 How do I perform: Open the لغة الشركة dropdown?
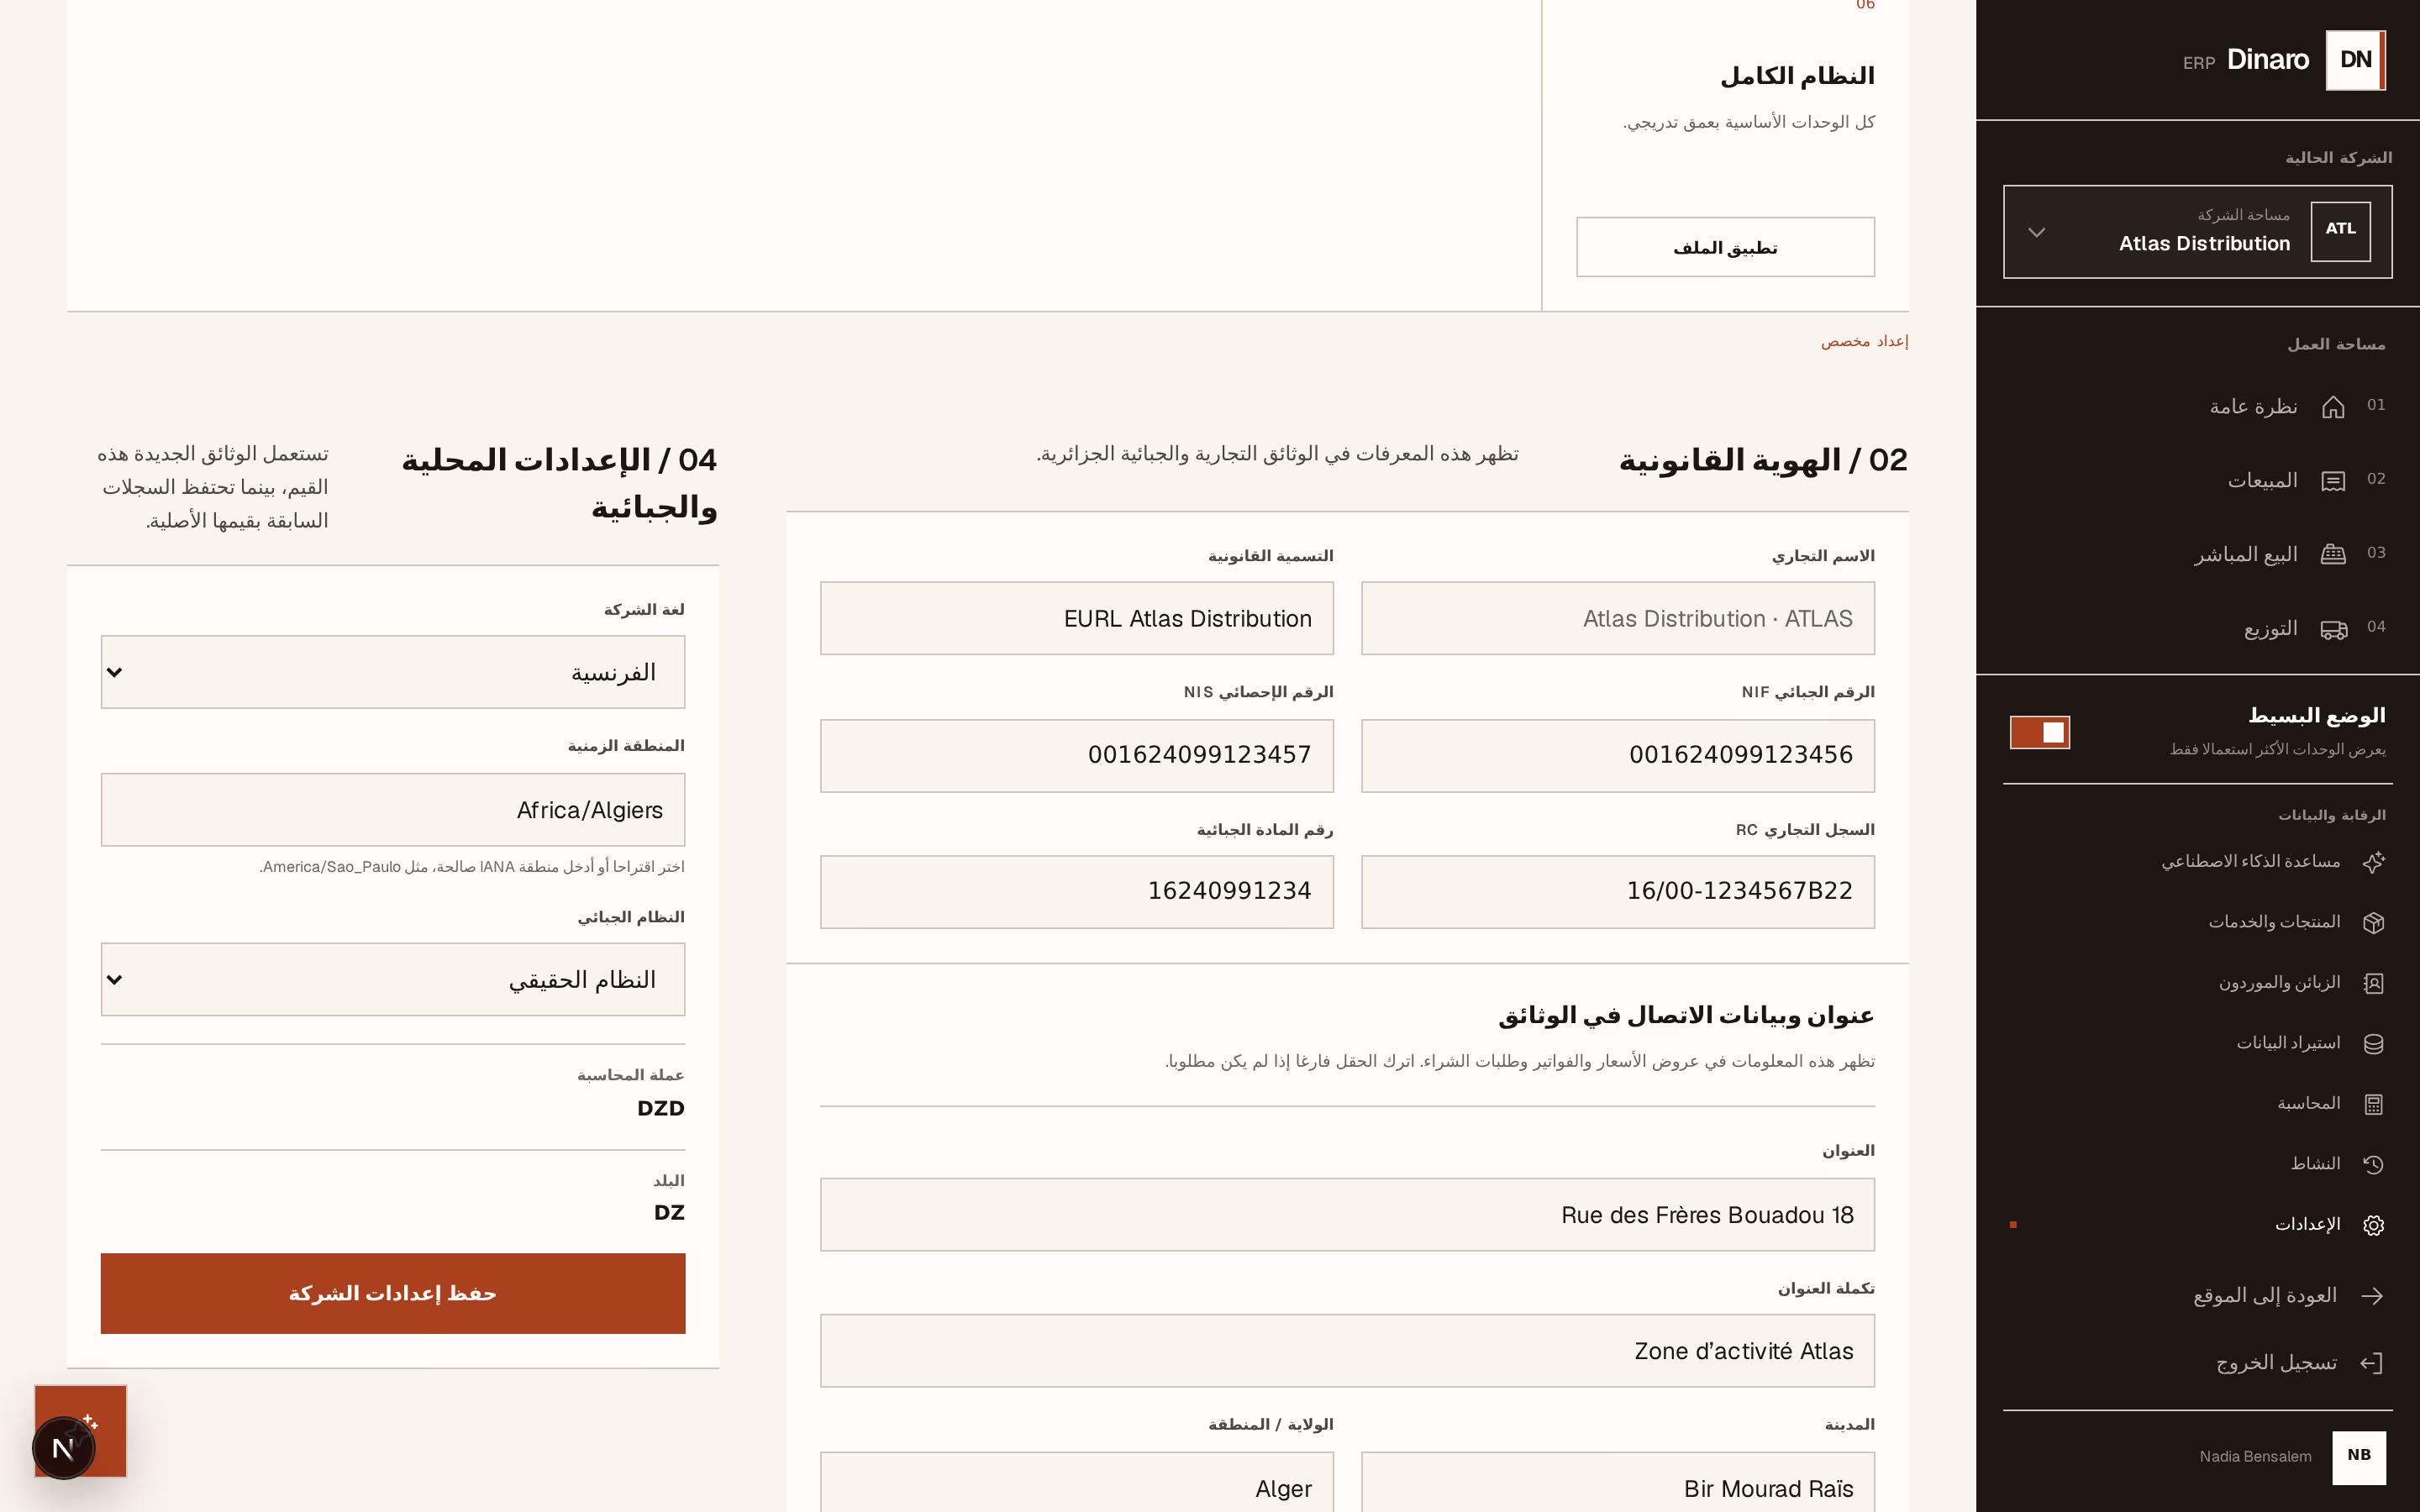click(x=393, y=672)
